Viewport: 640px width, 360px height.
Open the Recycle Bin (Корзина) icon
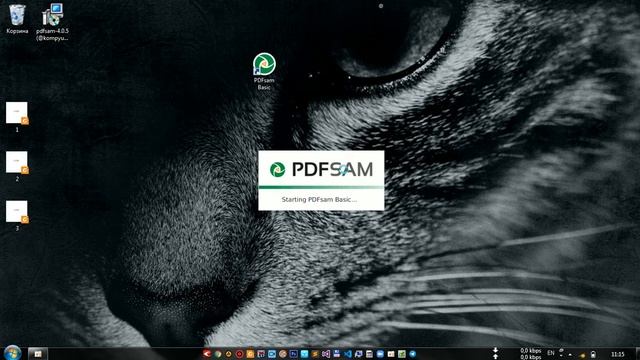17,19
